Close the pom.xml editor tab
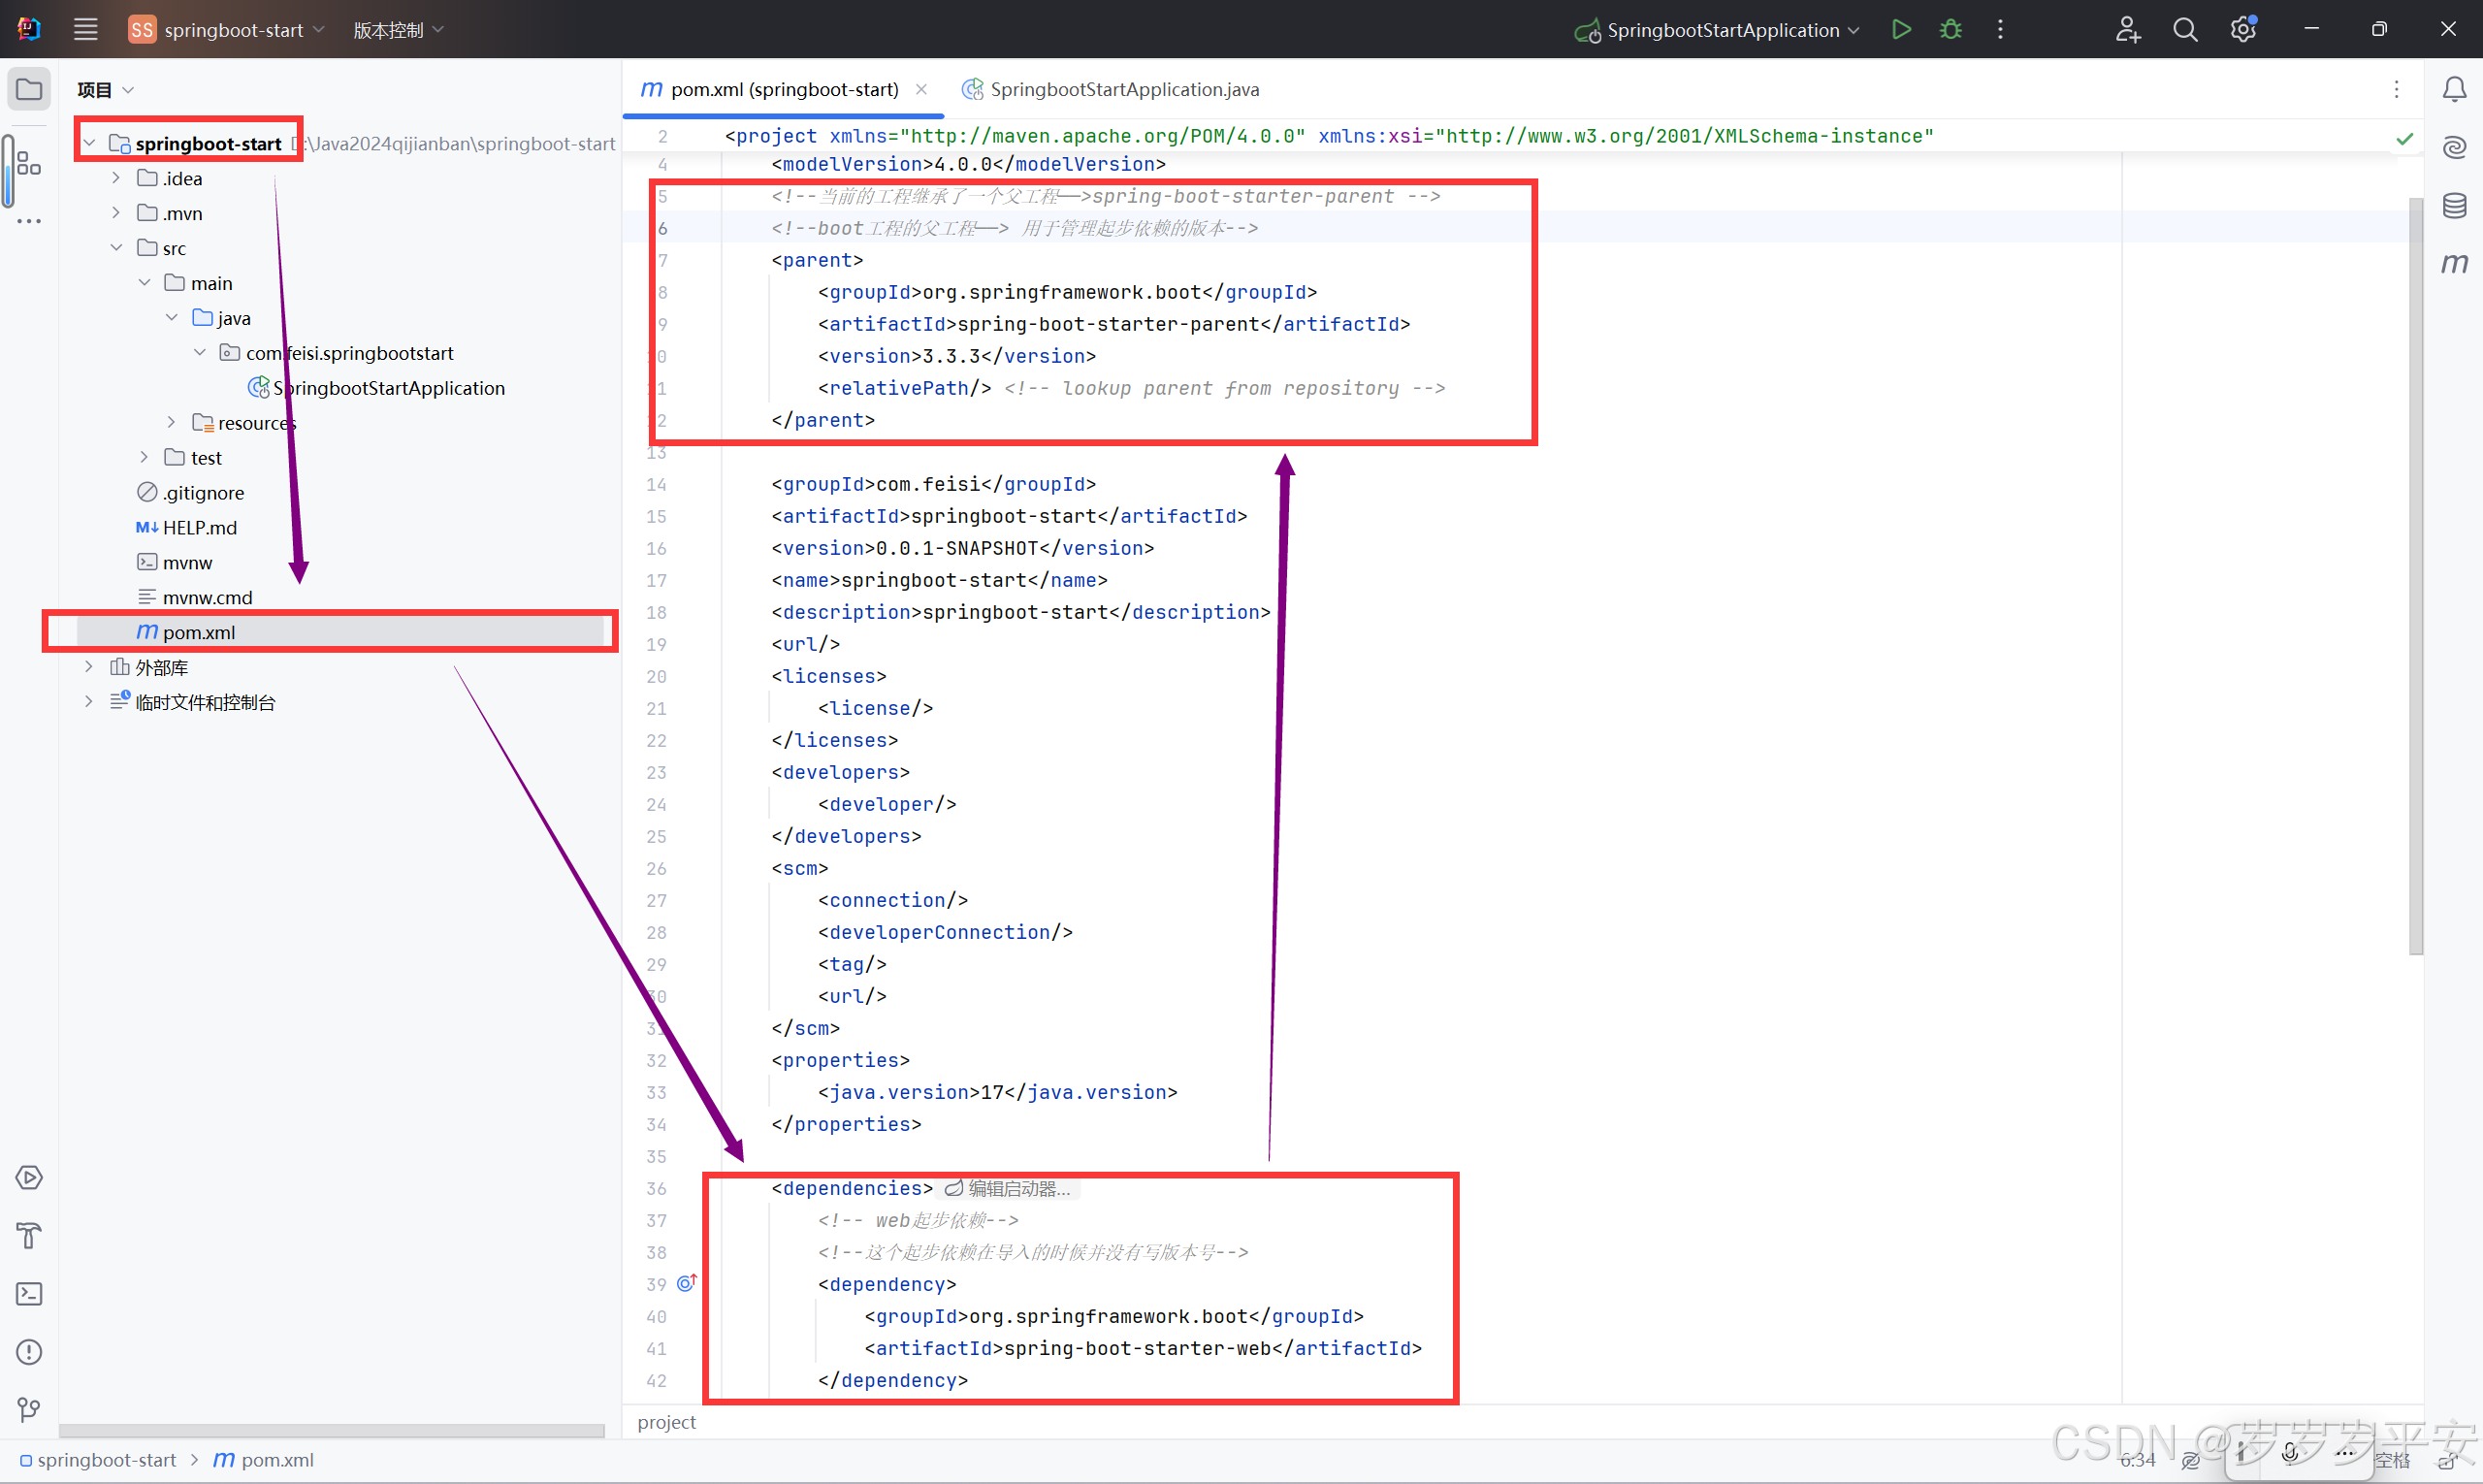This screenshot has width=2483, height=1484. (x=921, y=89)
